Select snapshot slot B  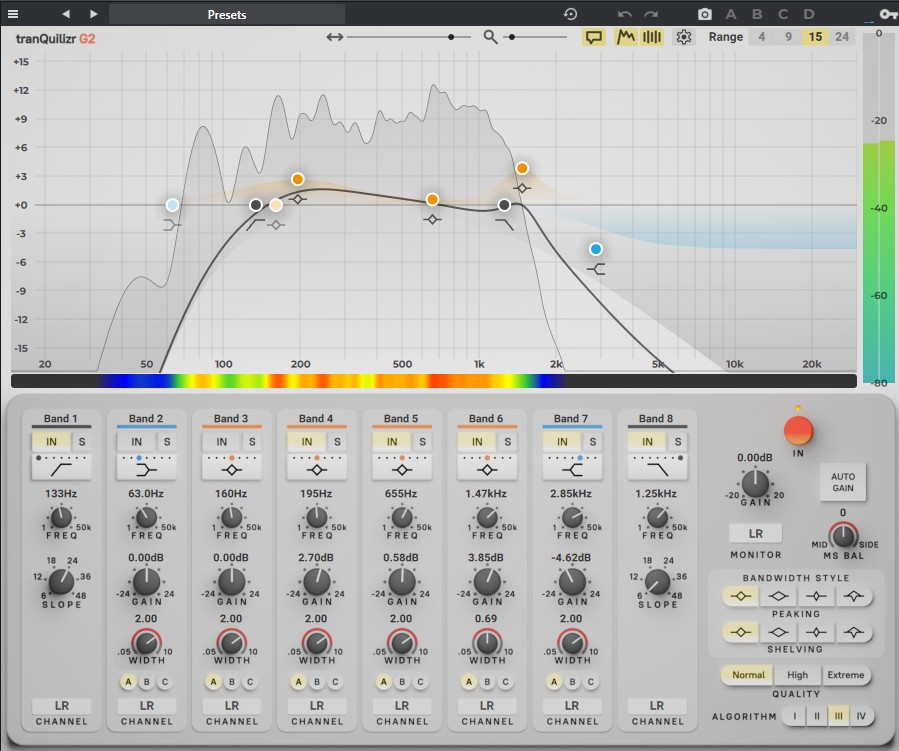(x=757, y=14)
